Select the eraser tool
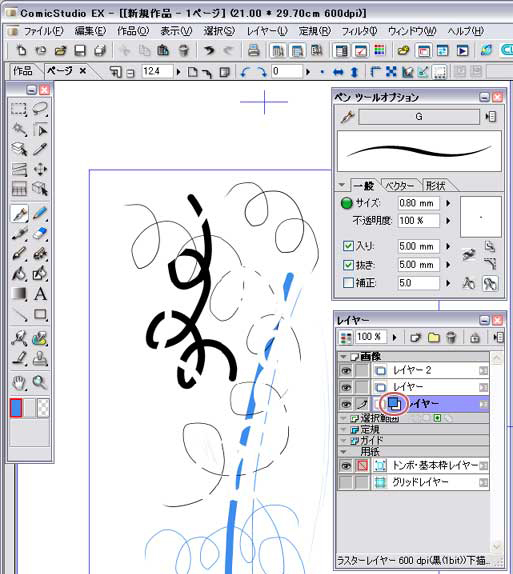Screen dimensions: 513x574 (x=40, y=233)
